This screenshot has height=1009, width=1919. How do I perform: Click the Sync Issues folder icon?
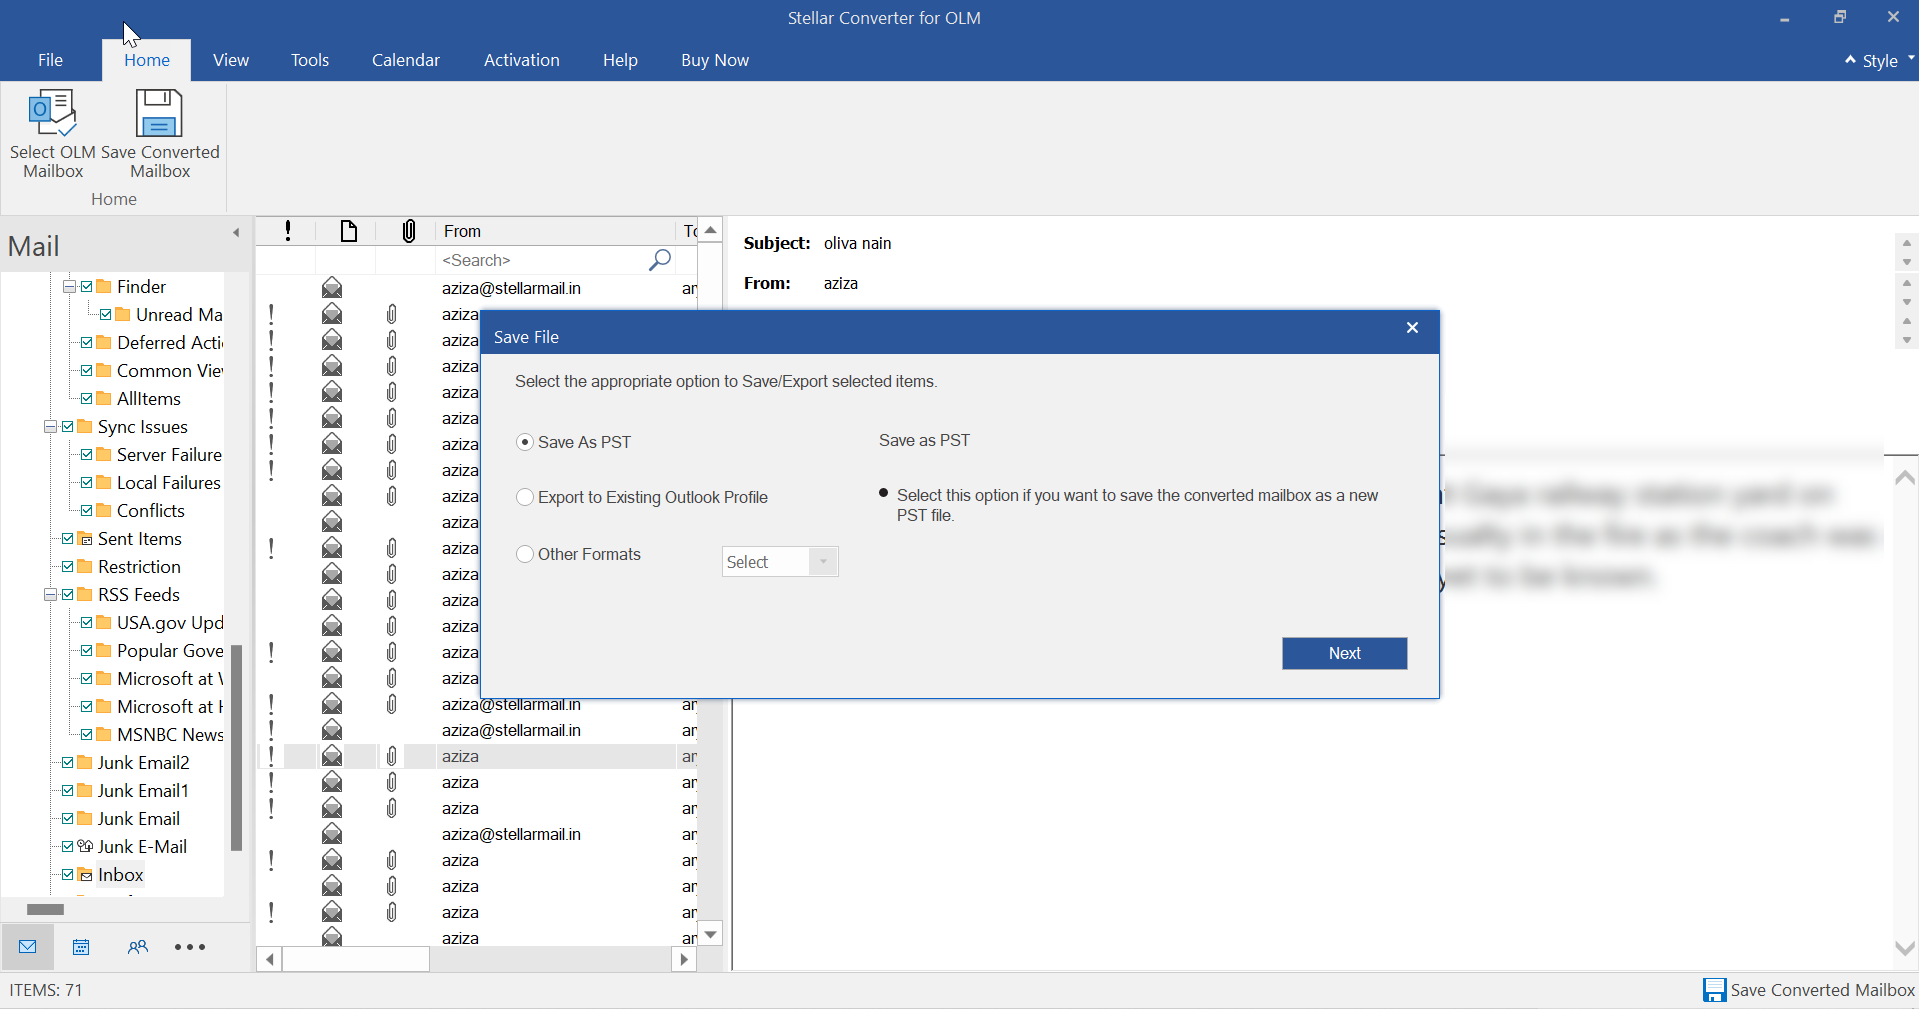[85, 427]
